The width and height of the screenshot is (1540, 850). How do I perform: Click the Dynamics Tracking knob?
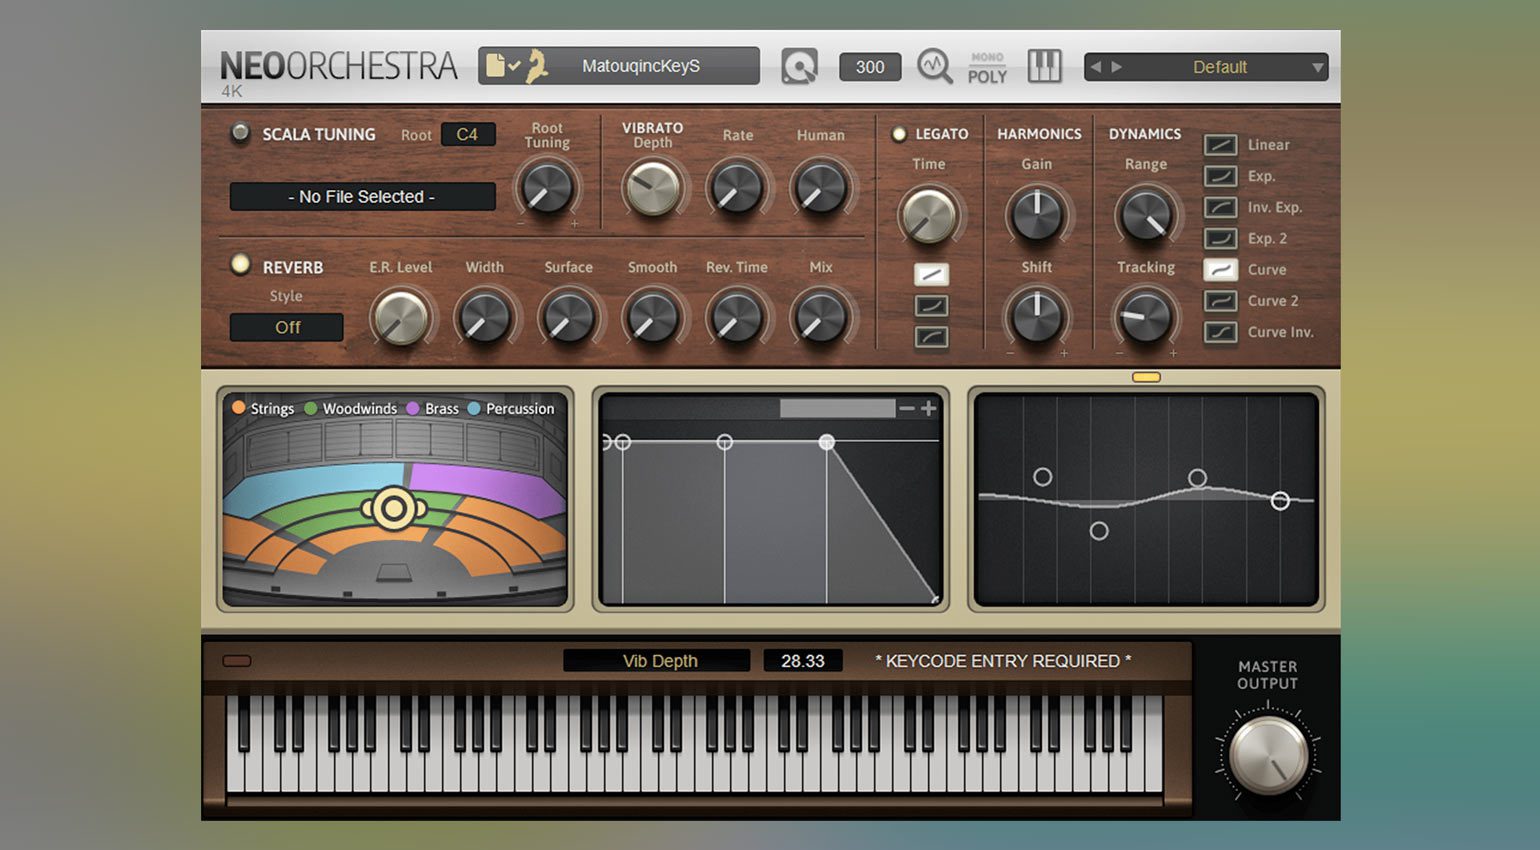(1146, 316)
